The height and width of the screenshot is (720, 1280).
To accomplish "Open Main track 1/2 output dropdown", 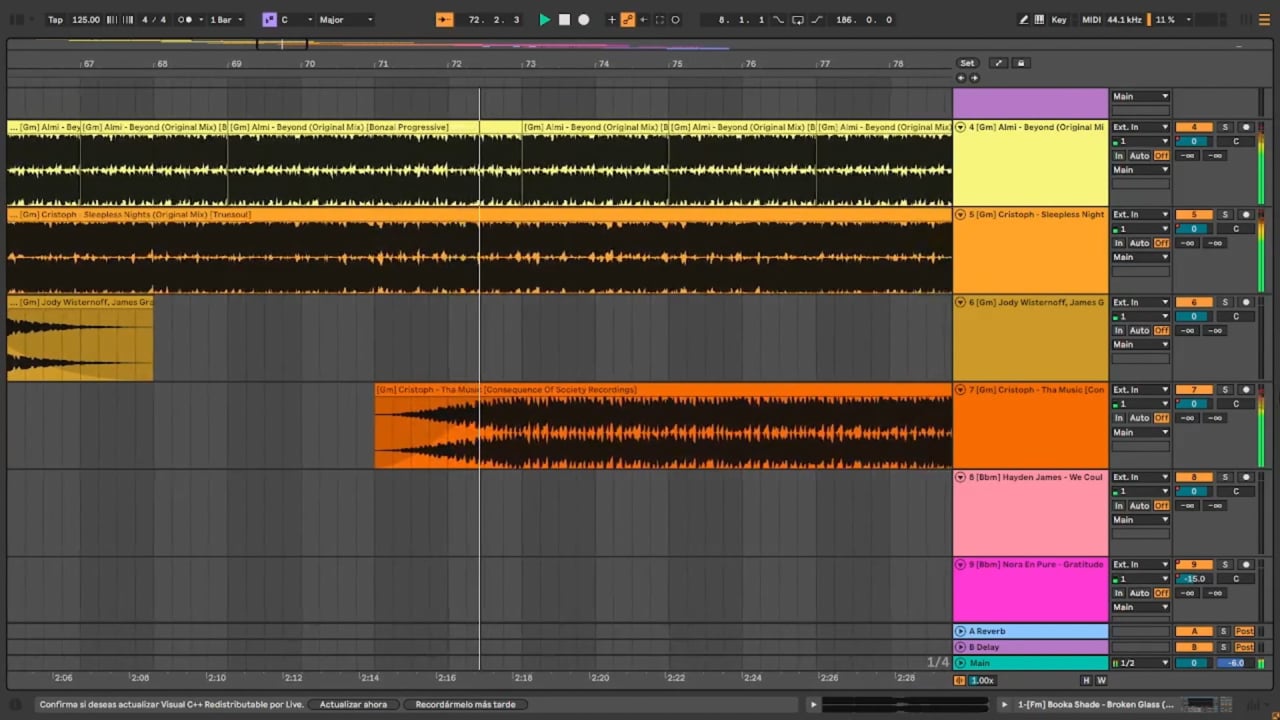I will tap(1140, 663).
